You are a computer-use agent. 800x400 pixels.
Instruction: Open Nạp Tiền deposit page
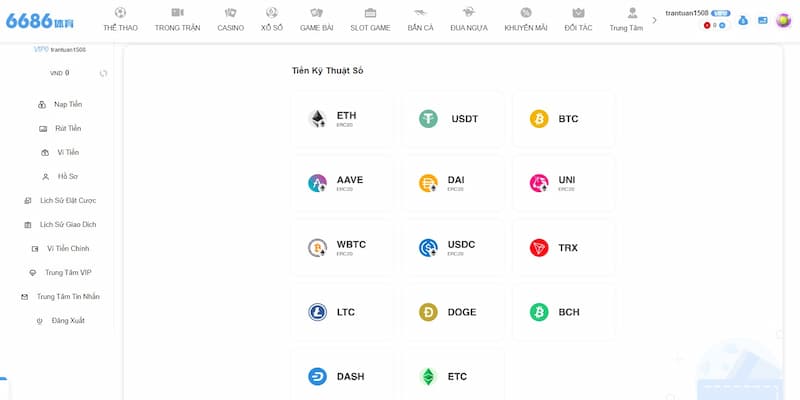click(x=60, y=104)
